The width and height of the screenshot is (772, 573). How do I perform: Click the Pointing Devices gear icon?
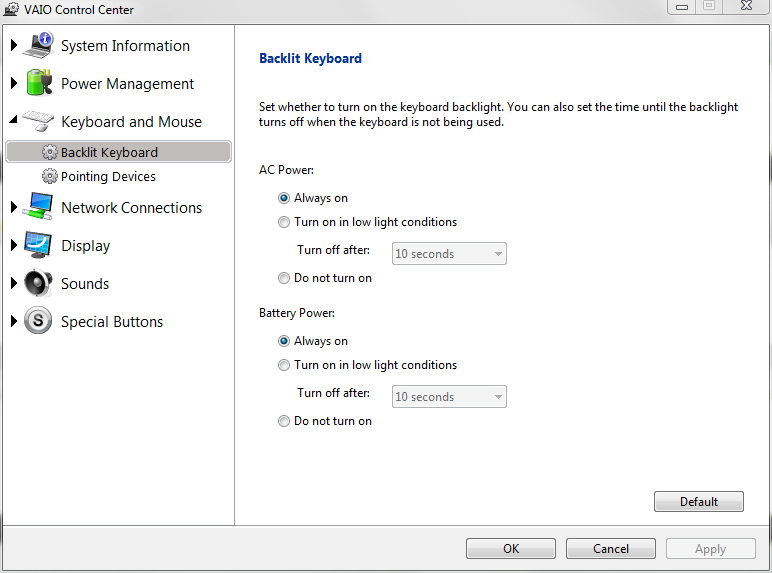49,176
